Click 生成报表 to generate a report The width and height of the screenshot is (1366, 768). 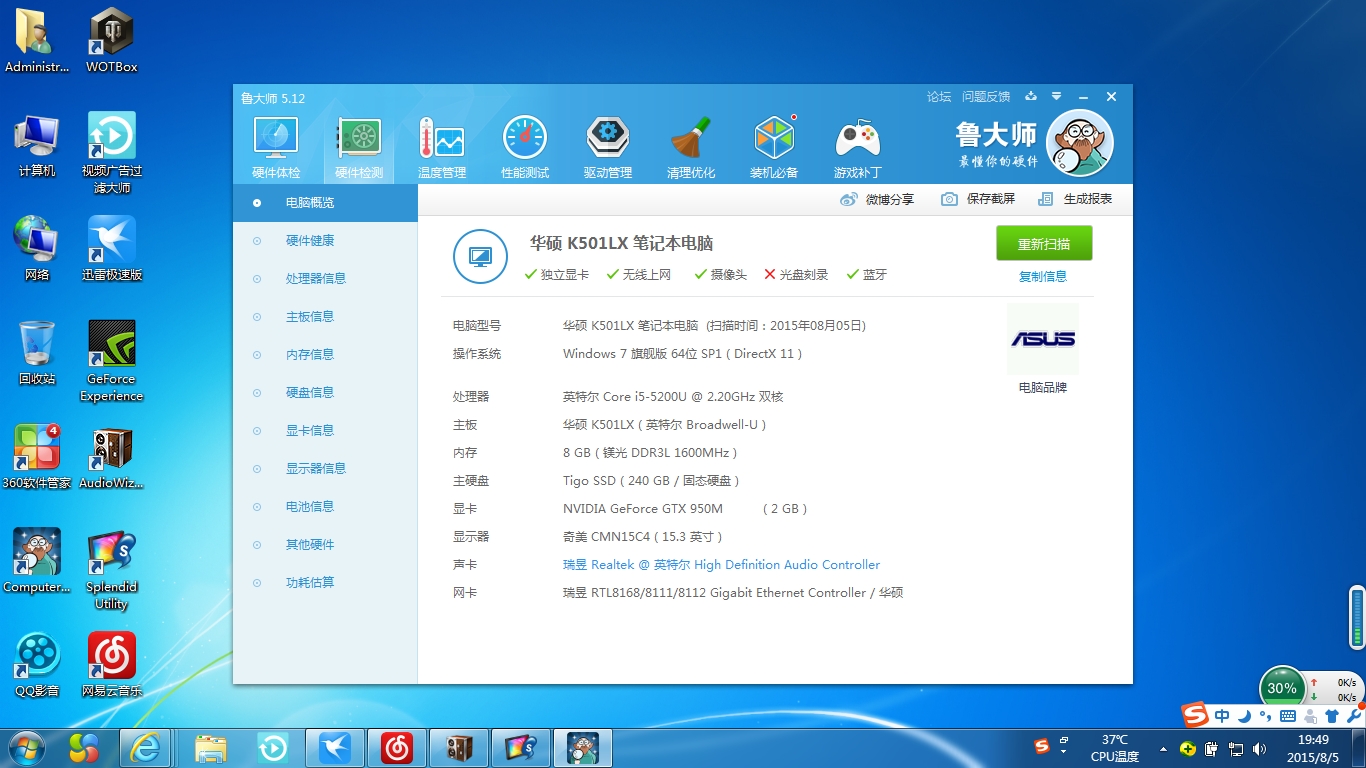pos(1075,199)
